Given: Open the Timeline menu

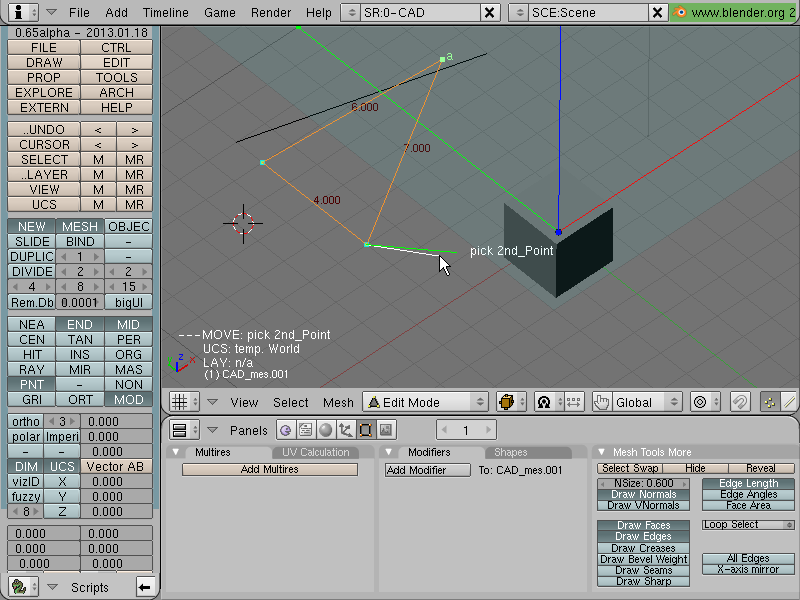Looking at the screenshot, I should [166, 12].
